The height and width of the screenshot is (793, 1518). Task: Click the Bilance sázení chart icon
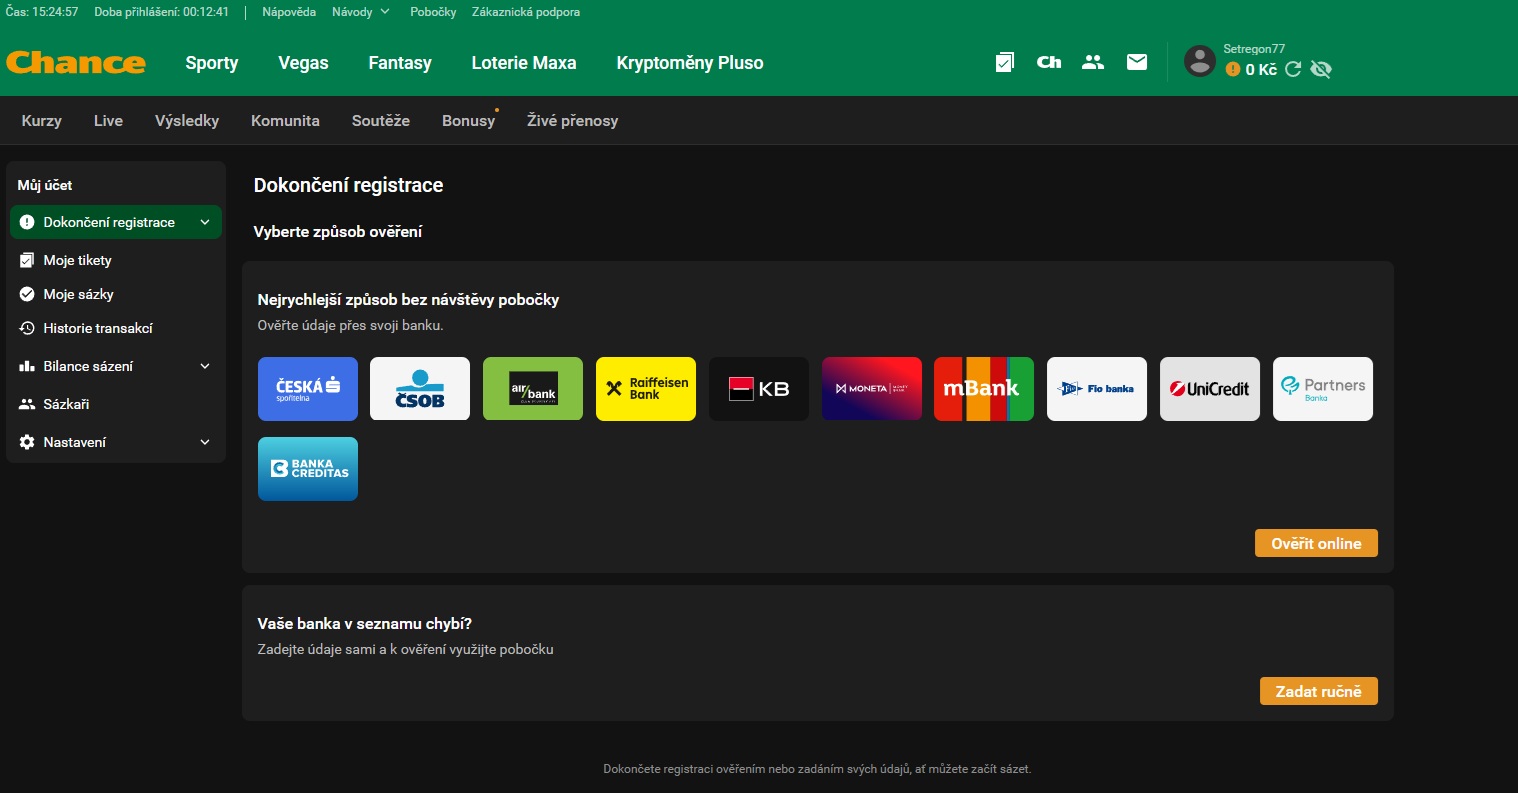(27, 366)
